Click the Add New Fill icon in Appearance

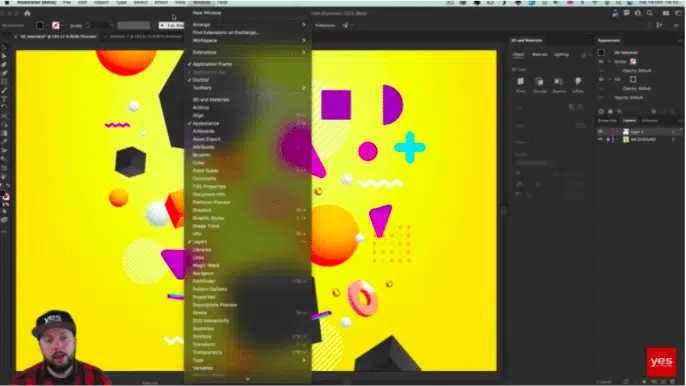tap(610, 111)
